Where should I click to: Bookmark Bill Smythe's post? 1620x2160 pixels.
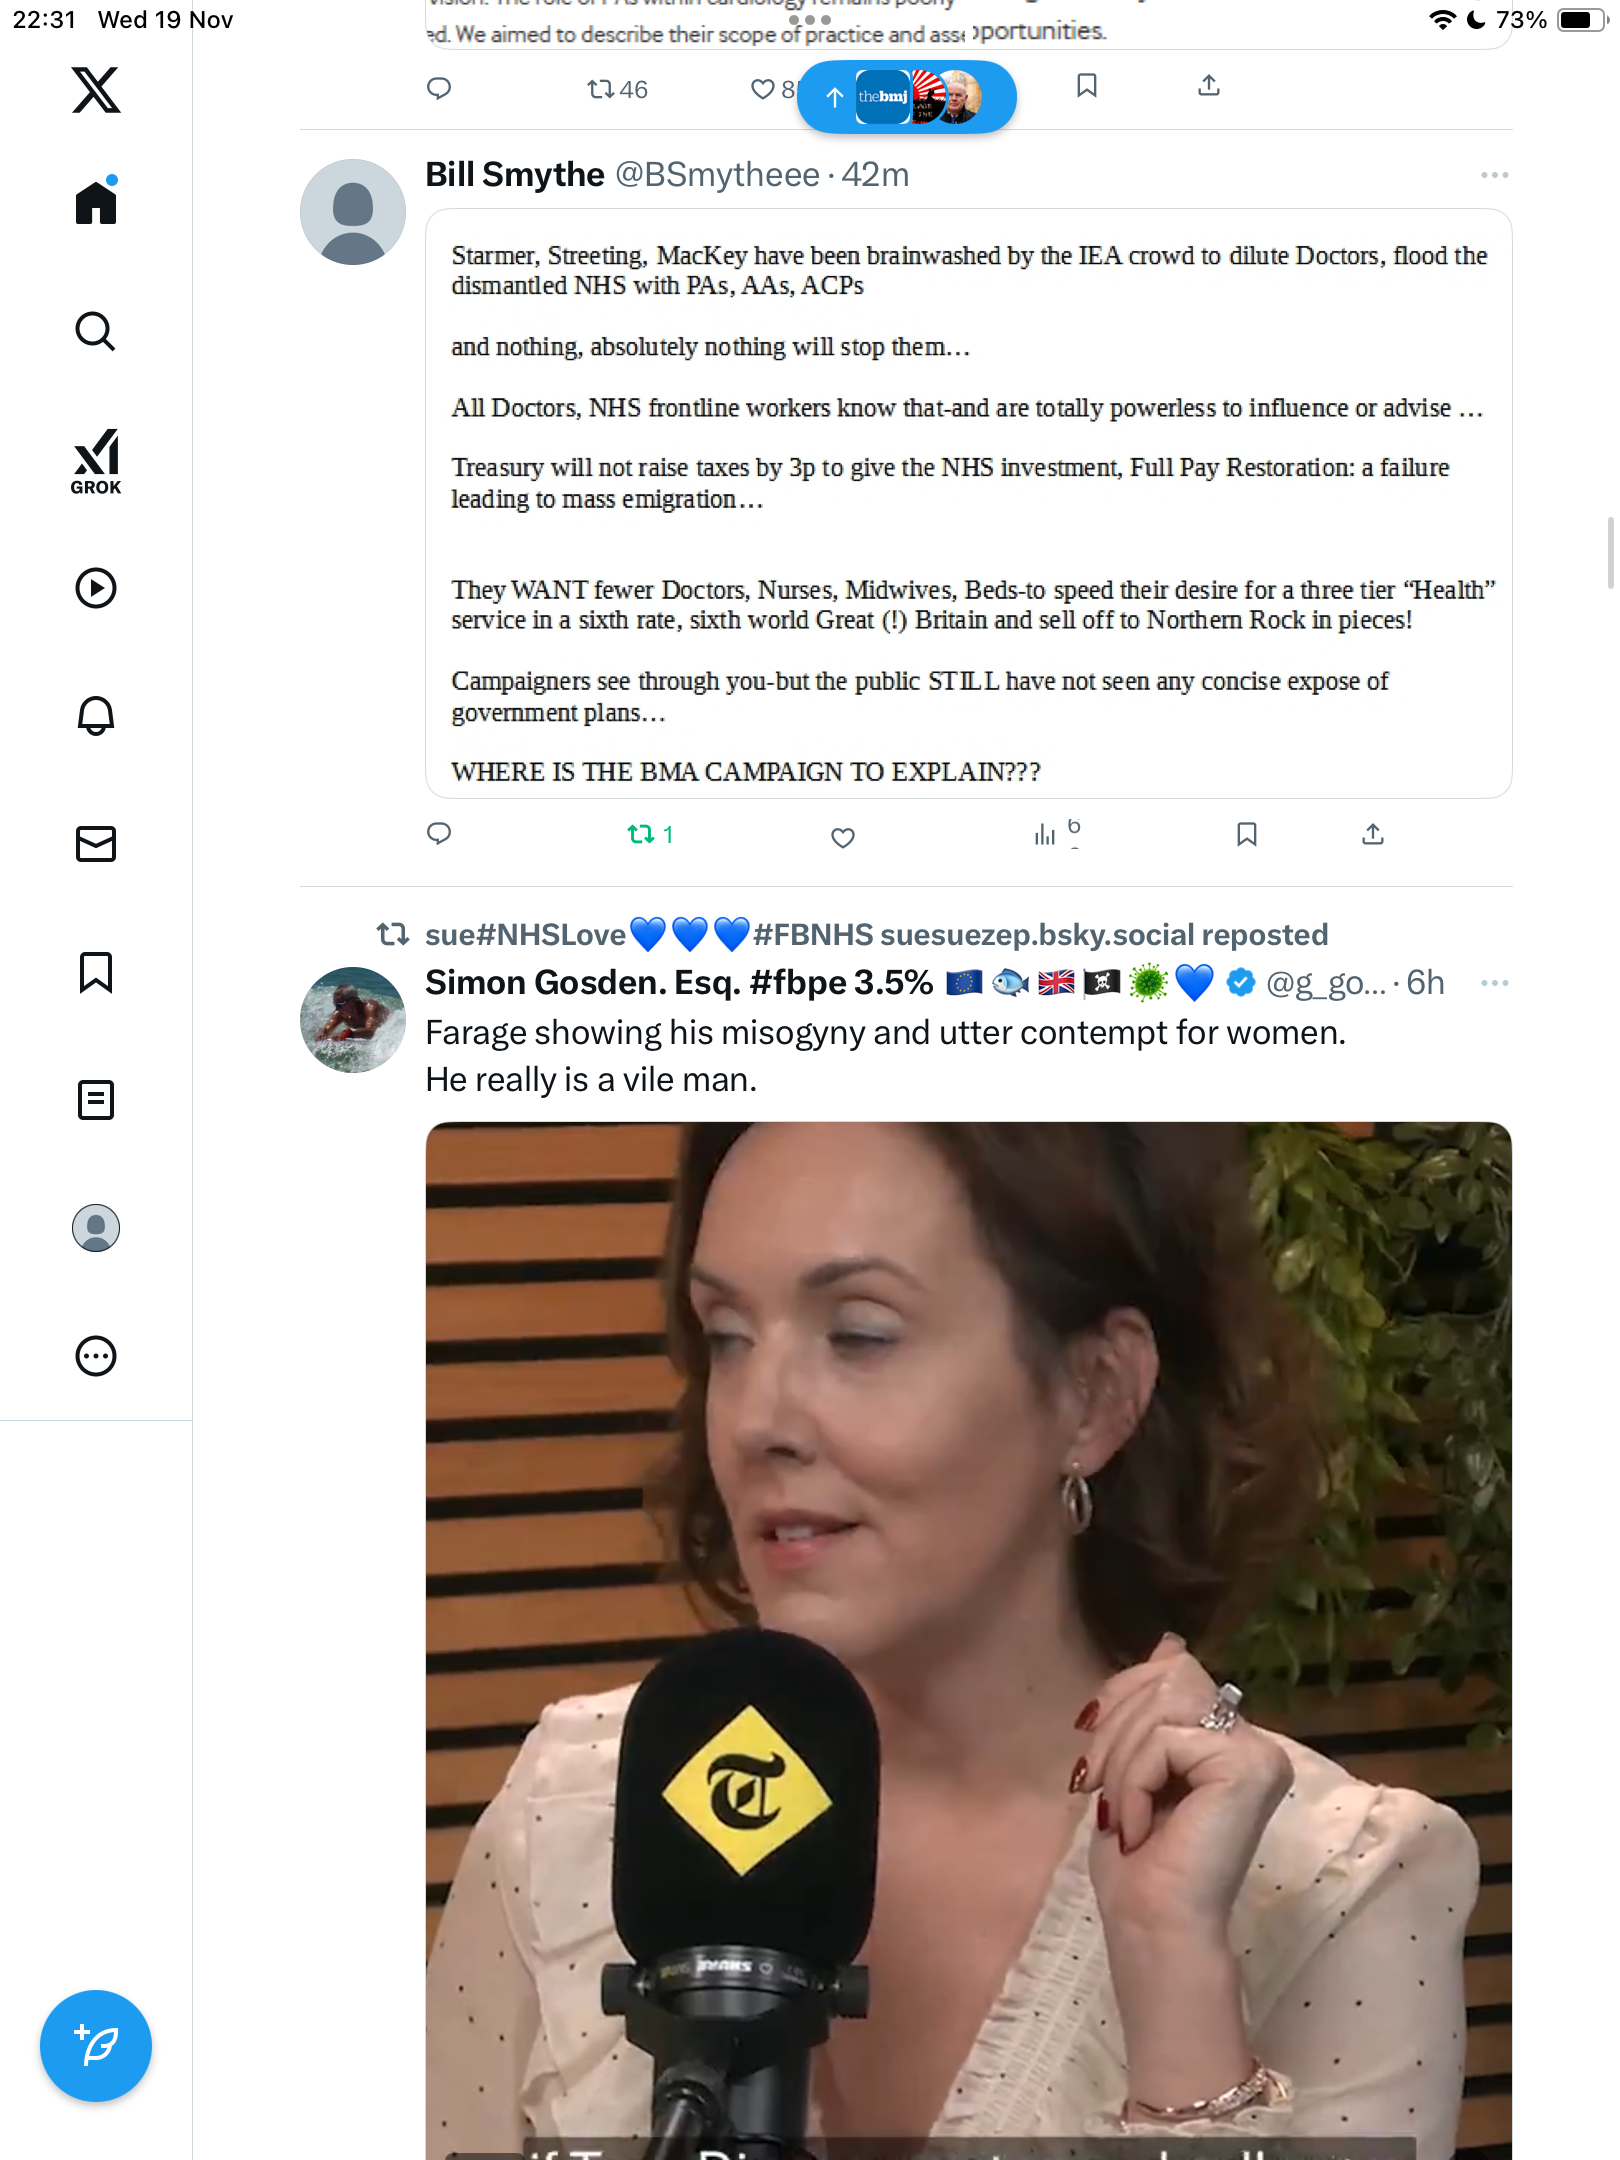pos(1246,834)
